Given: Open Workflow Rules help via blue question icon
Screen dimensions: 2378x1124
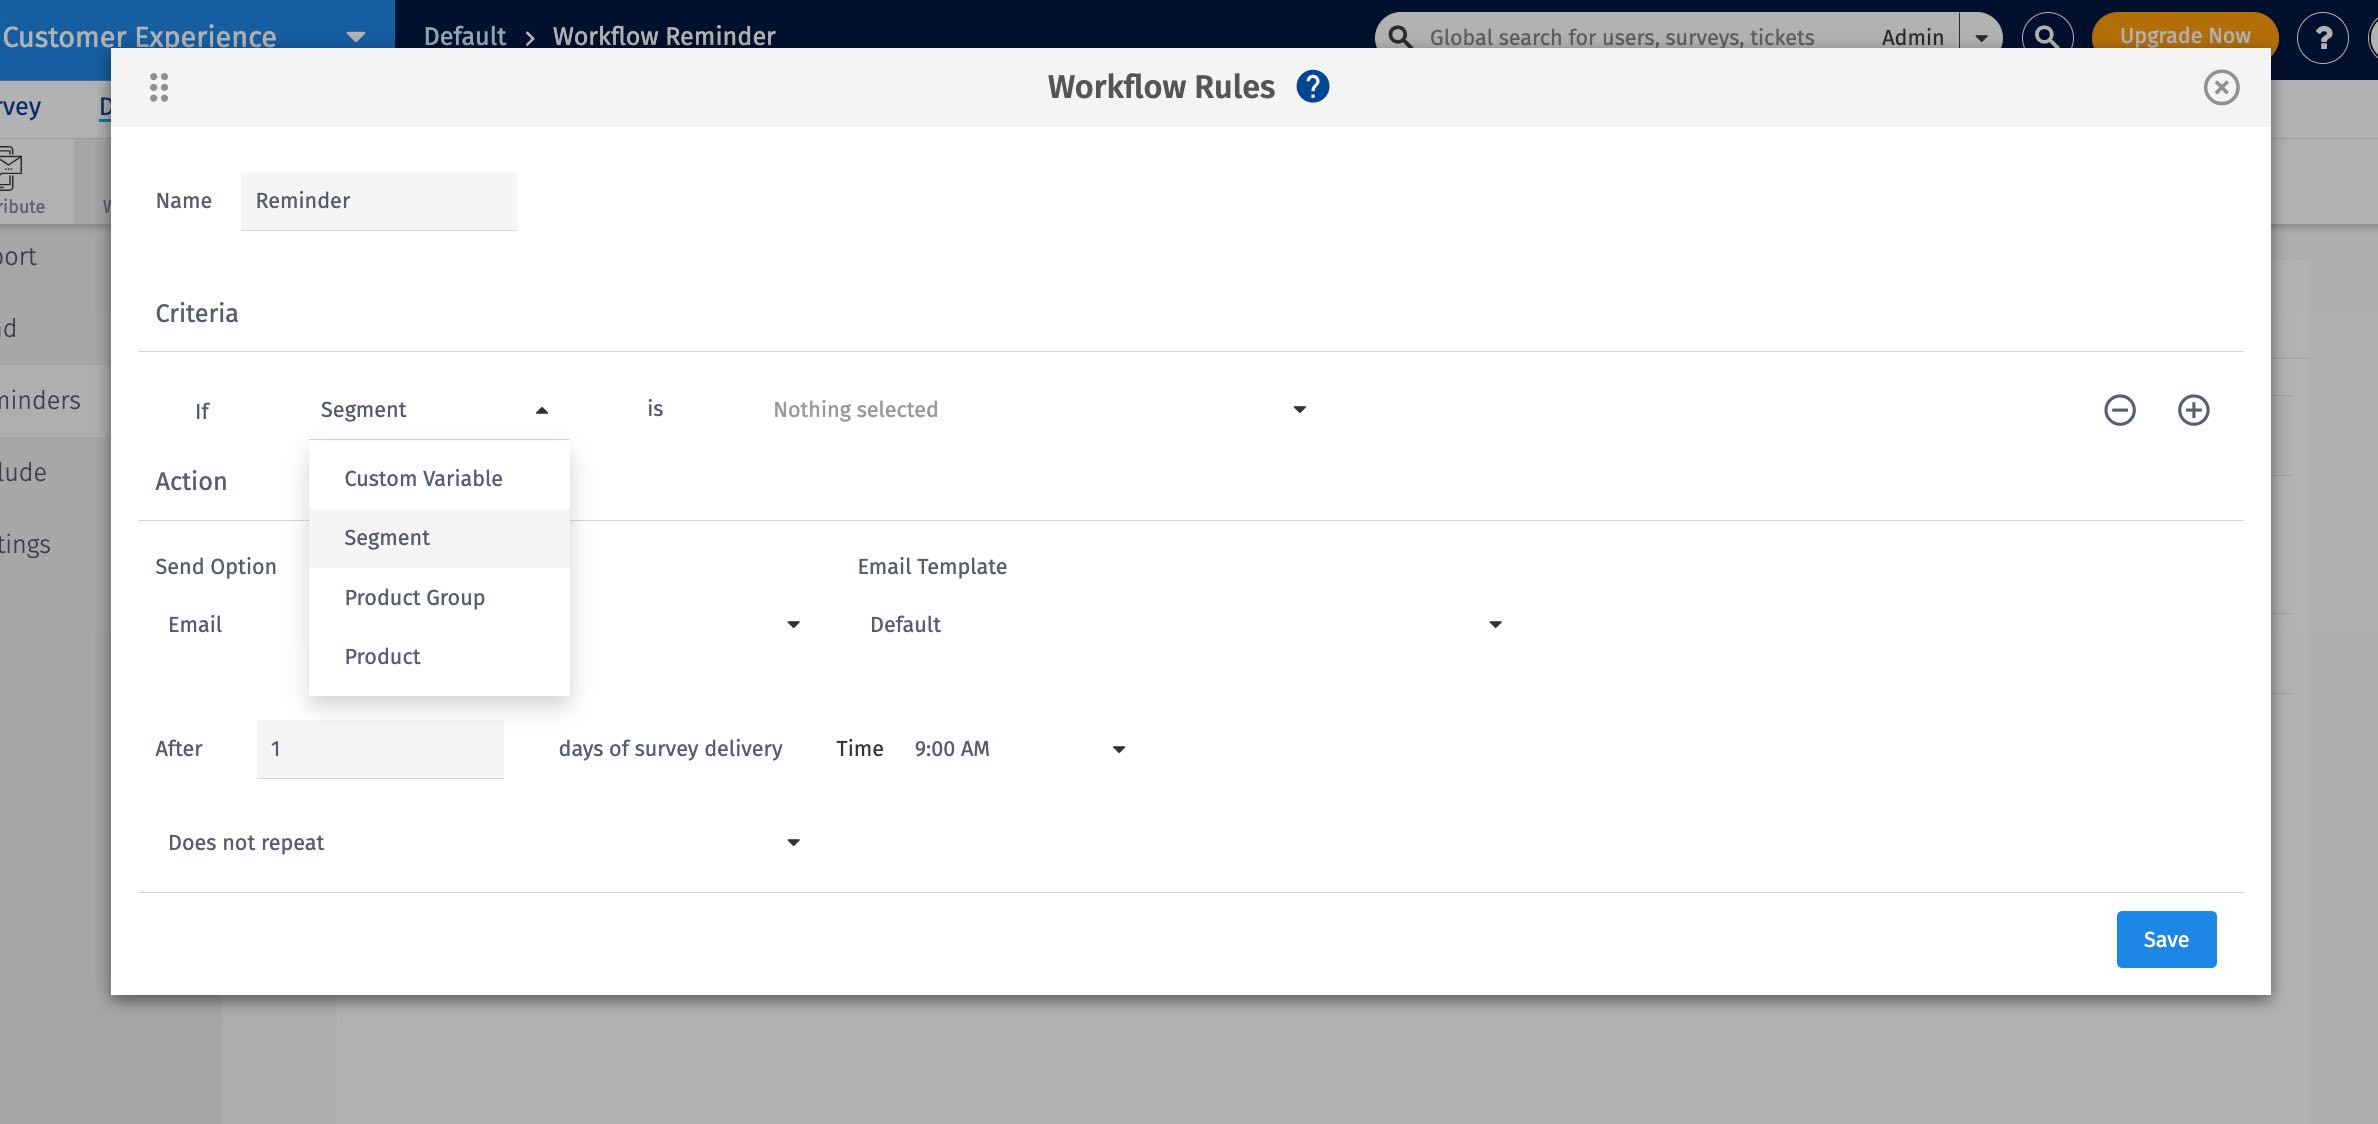Looking at the screenshot, I should click(1312, 86).
